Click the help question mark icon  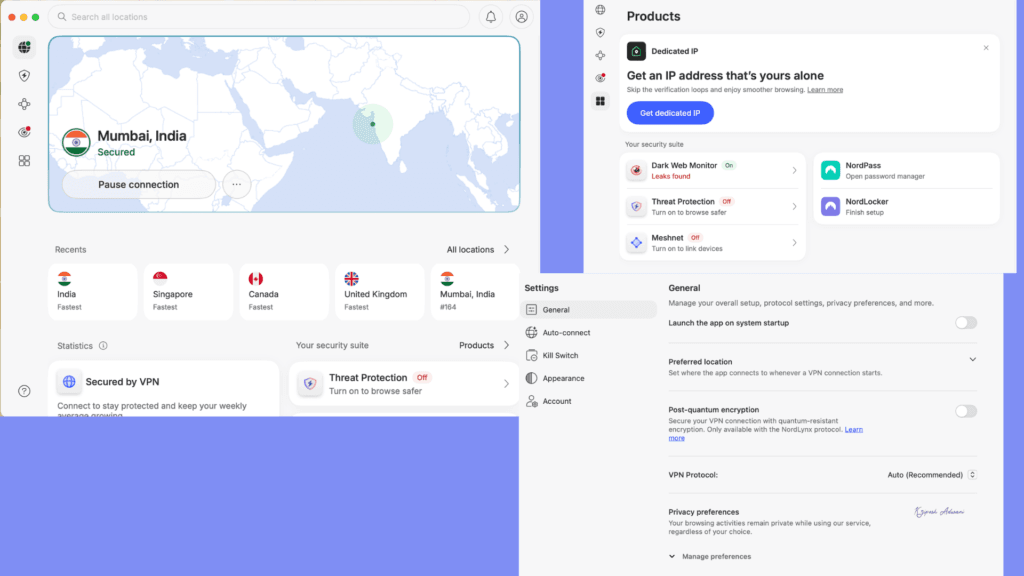(24, 391)
